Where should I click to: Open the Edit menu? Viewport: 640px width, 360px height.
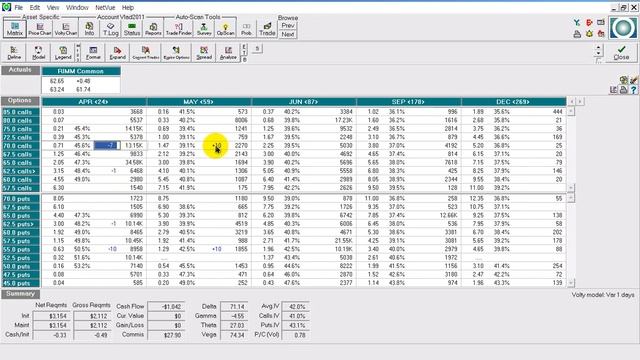click(35, 7)
